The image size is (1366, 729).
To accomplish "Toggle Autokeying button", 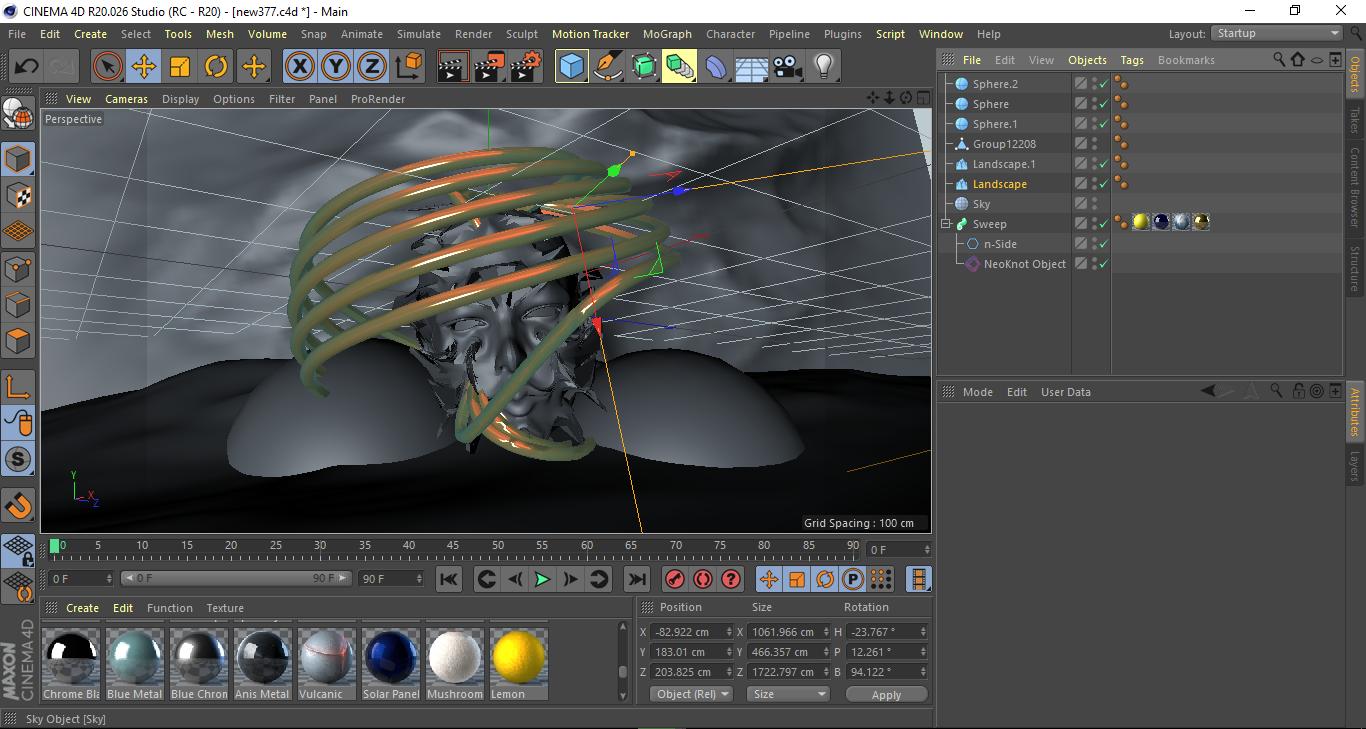I will pyautogui.click(x=702, y=579).
